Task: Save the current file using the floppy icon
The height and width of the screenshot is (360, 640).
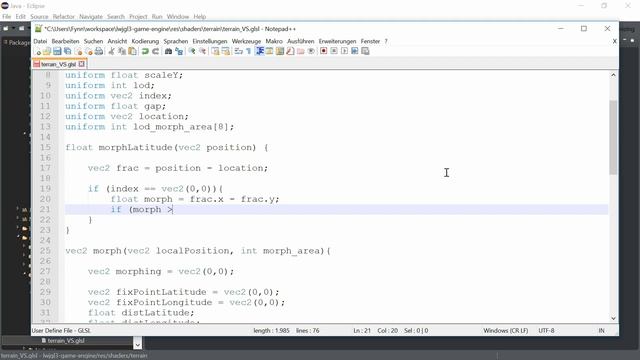Action: (x=57, y=51)
